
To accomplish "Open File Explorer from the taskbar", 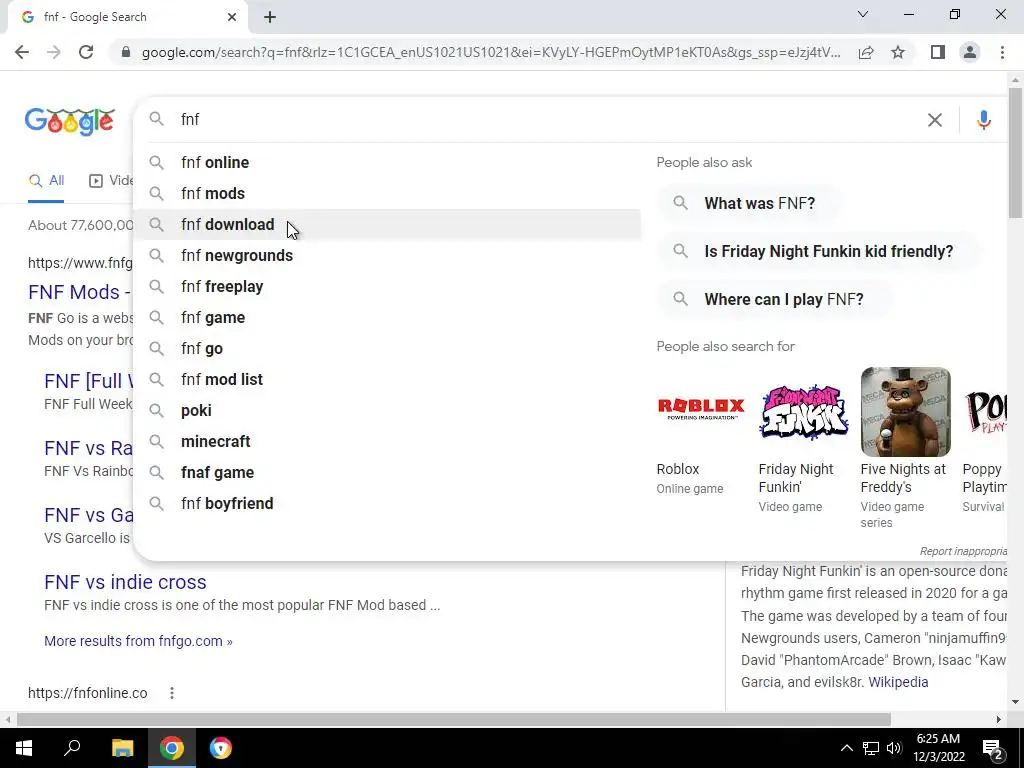I will click(122, 748).
